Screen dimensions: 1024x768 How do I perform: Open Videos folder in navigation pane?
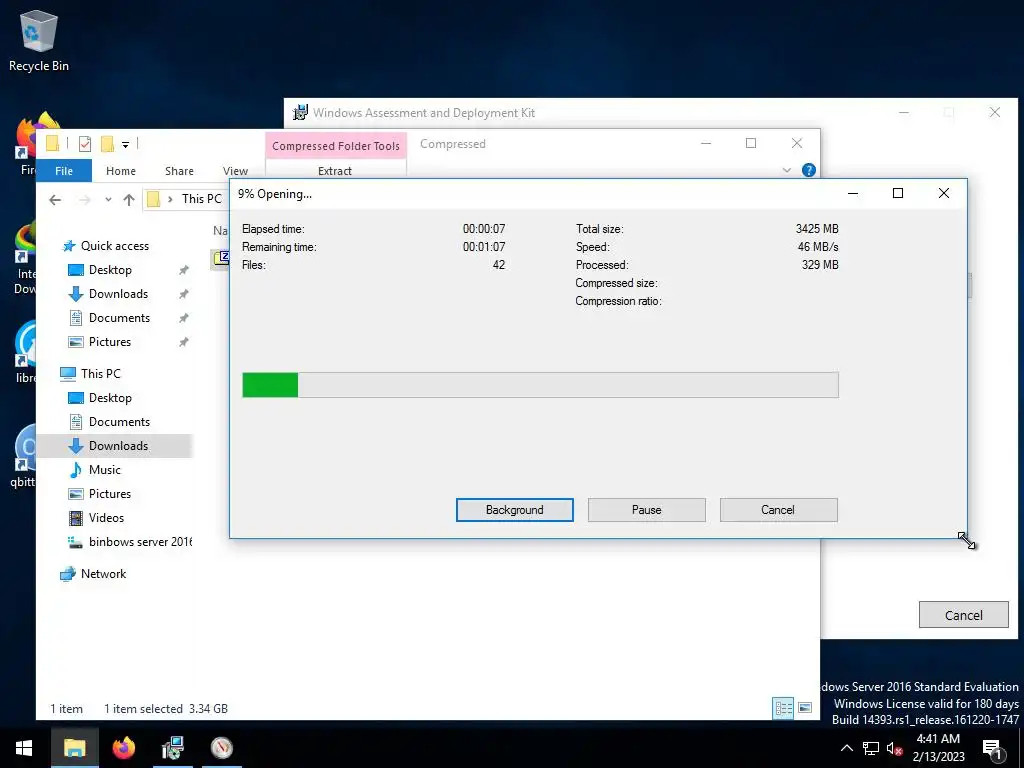coord(106,518)
